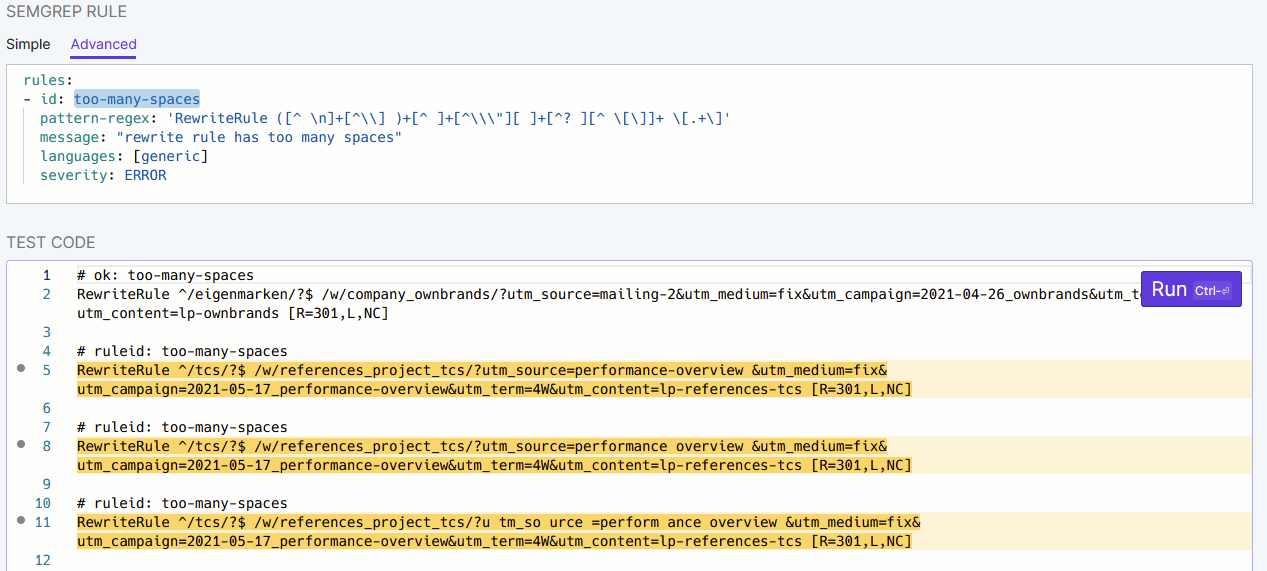
Task: Click the highlighted RewriteRule on line 11
Action: [499, 522]
